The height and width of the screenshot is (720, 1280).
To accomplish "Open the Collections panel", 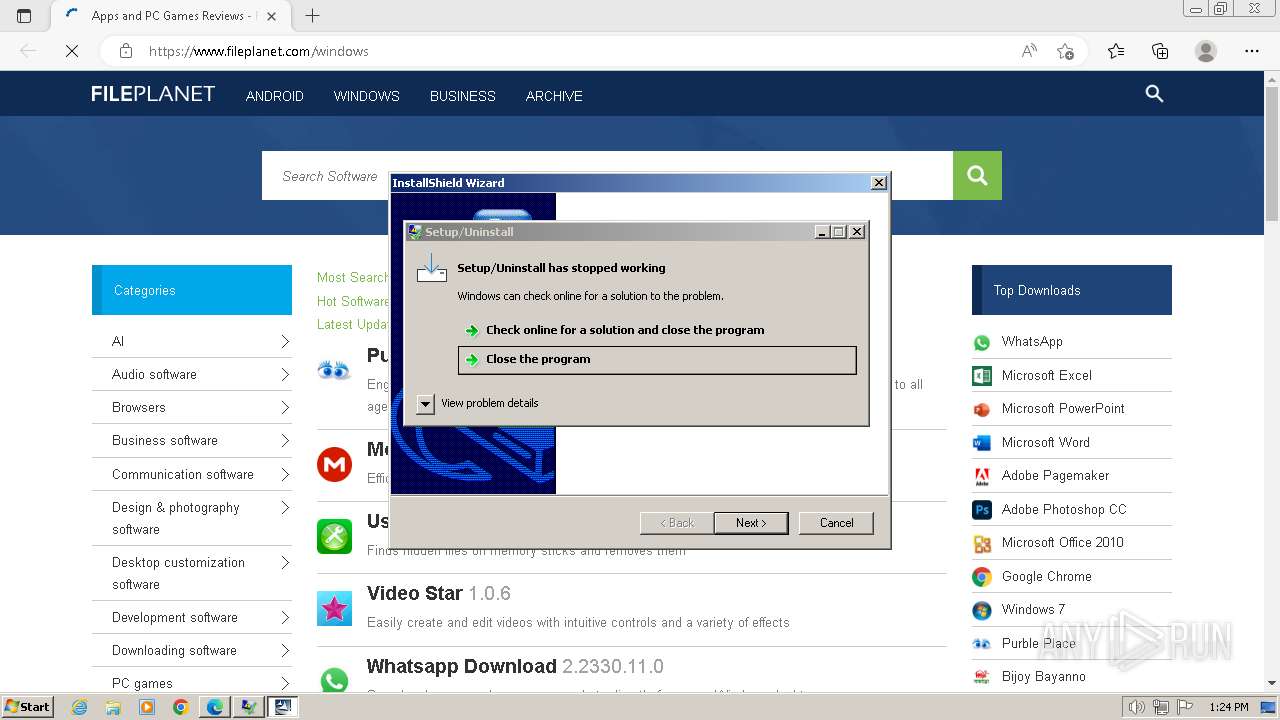I will [x=1160, y=51].
